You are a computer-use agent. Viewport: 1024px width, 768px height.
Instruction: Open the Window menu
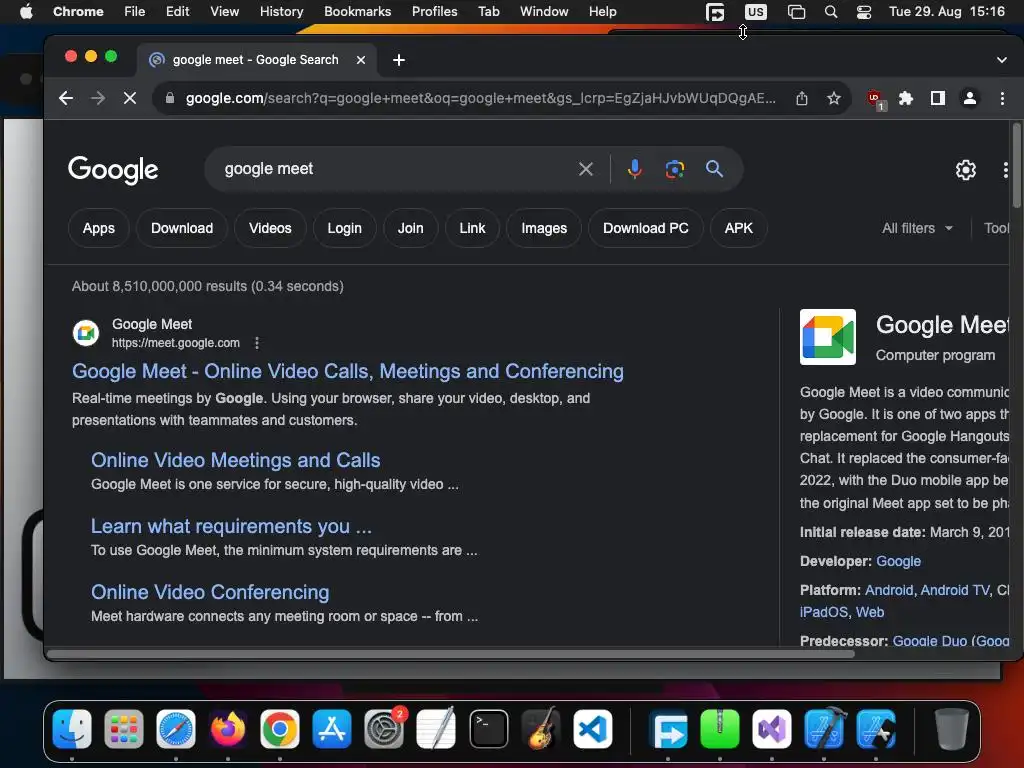pyautogui.click(x=544, y=12)
